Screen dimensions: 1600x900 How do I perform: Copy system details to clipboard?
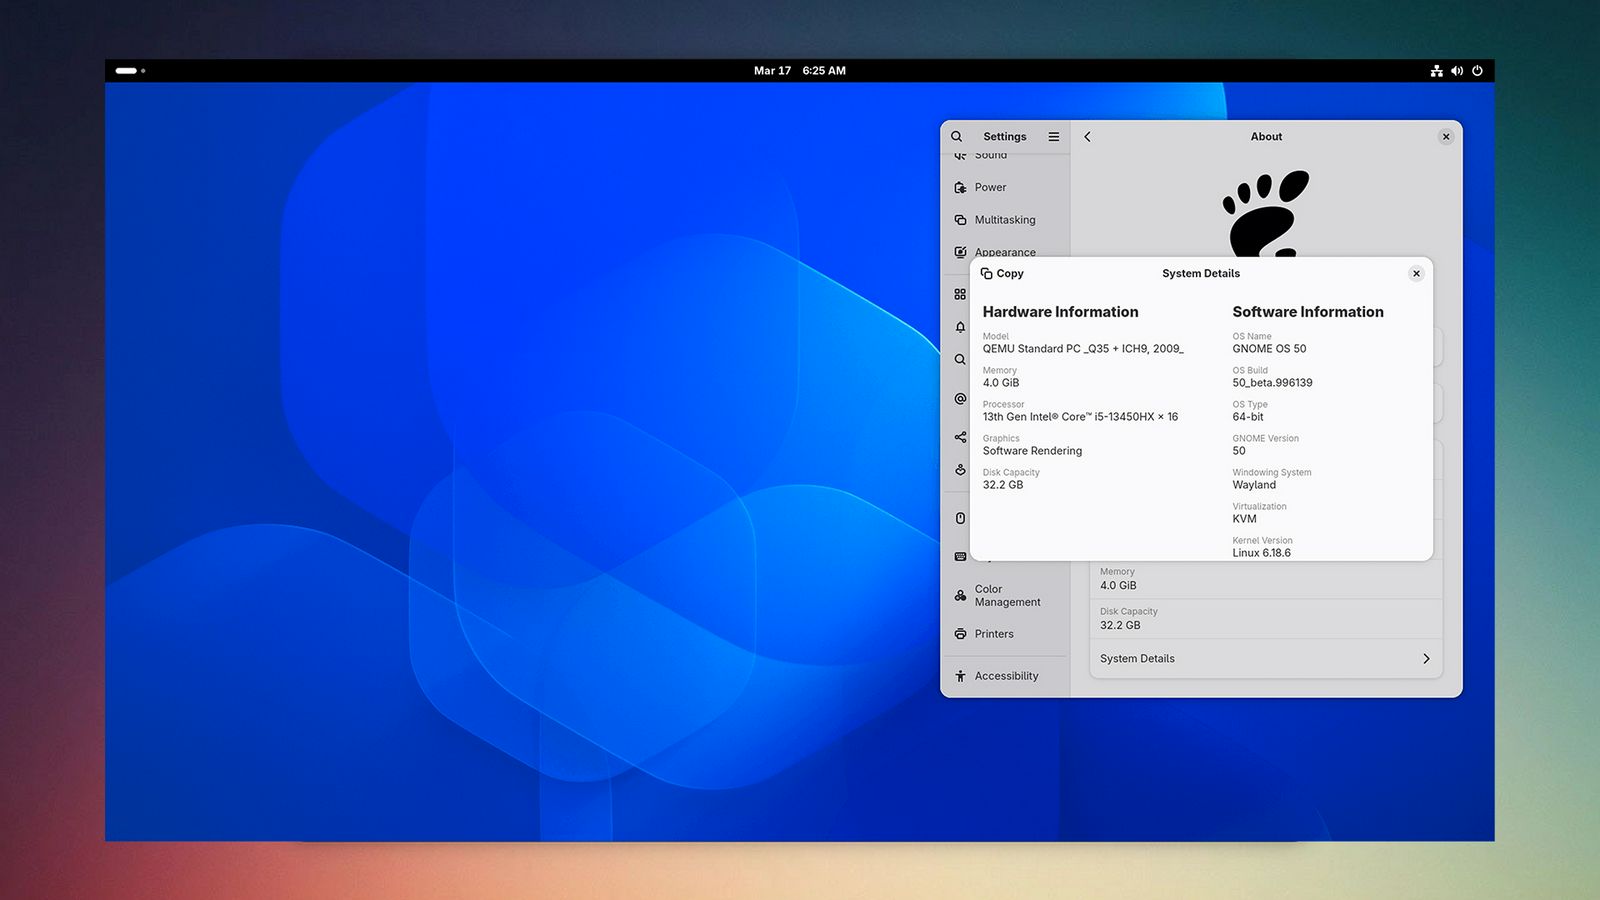click(x=1002, y=274)
